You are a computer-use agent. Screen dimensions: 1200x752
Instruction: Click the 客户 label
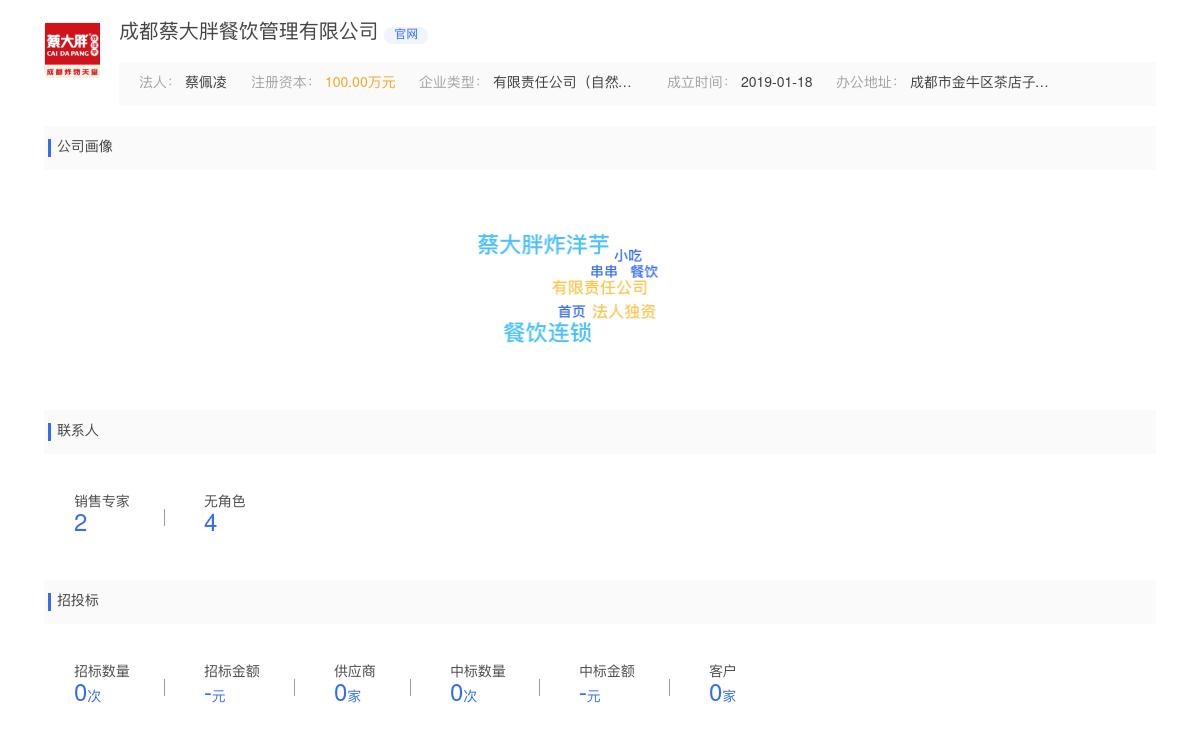723,671
